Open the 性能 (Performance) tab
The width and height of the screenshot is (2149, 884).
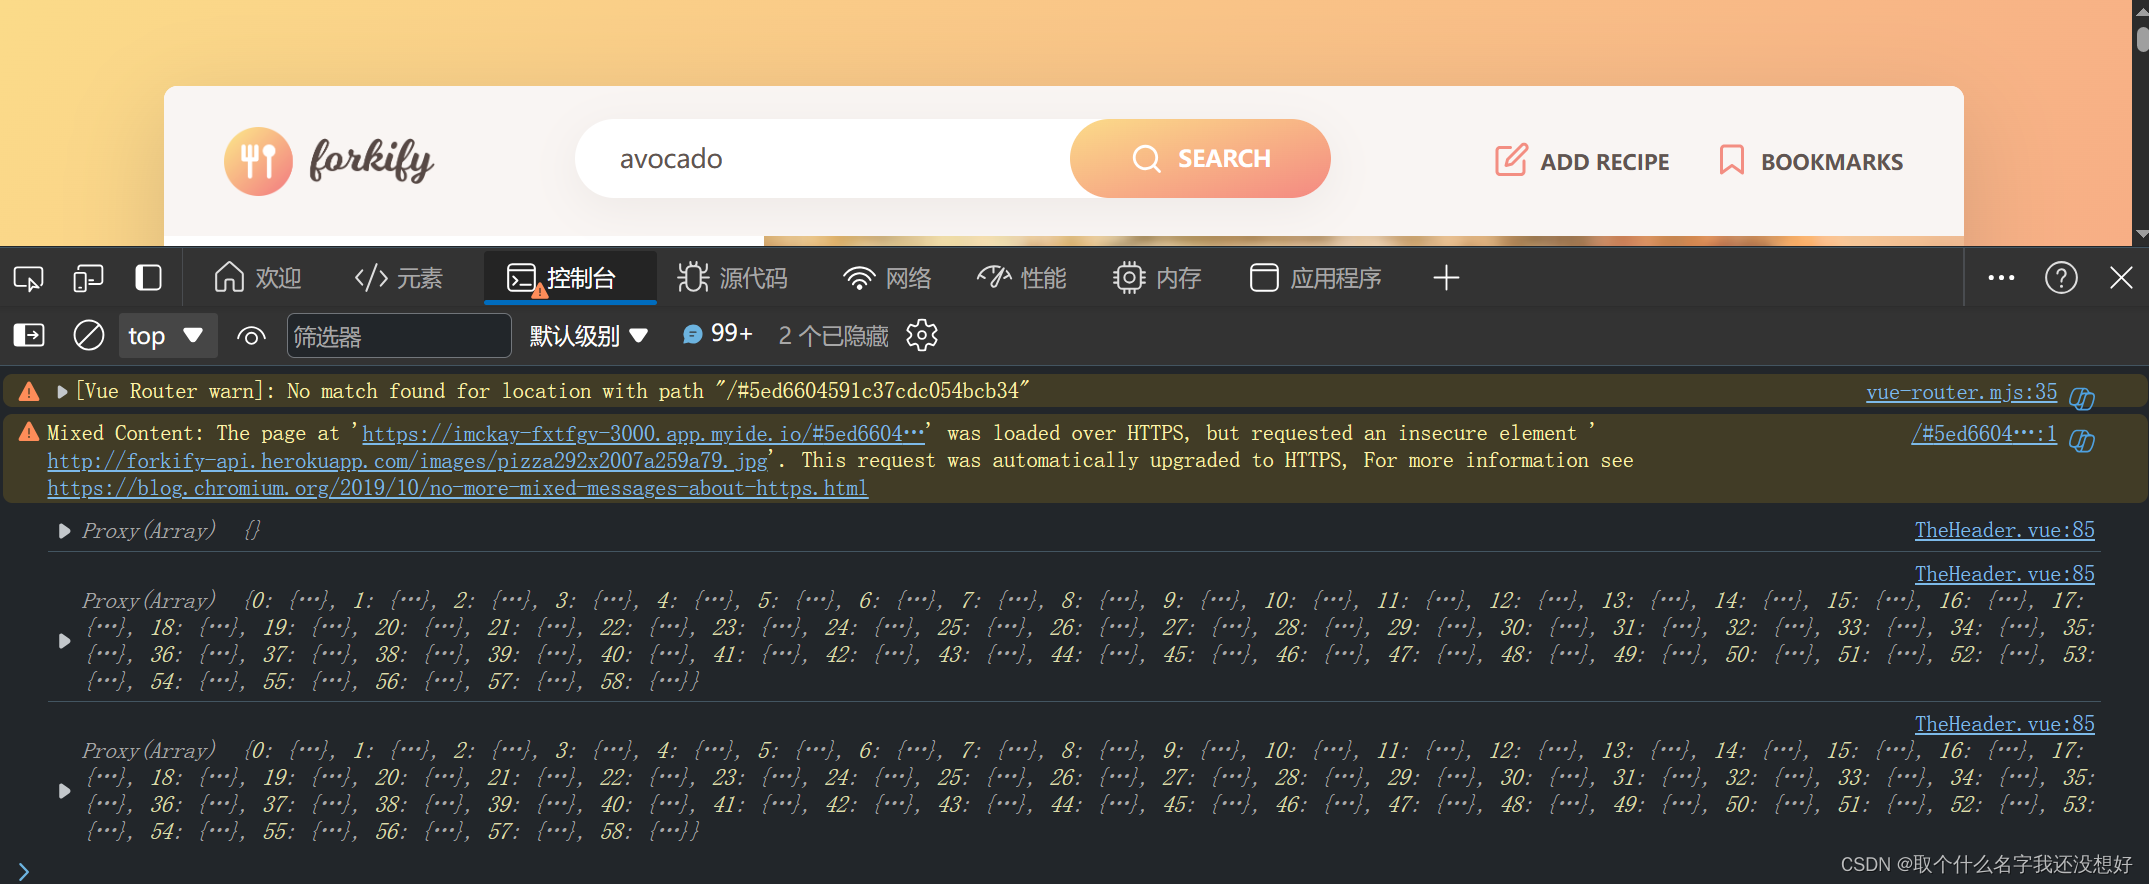(1022, 278)
